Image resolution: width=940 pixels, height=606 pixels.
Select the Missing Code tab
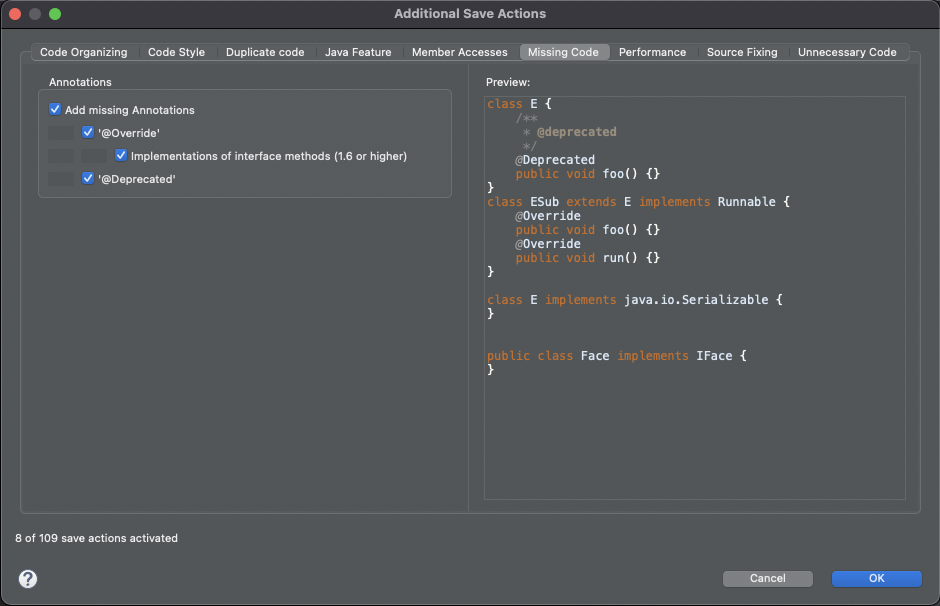click(x=563, y=52)
